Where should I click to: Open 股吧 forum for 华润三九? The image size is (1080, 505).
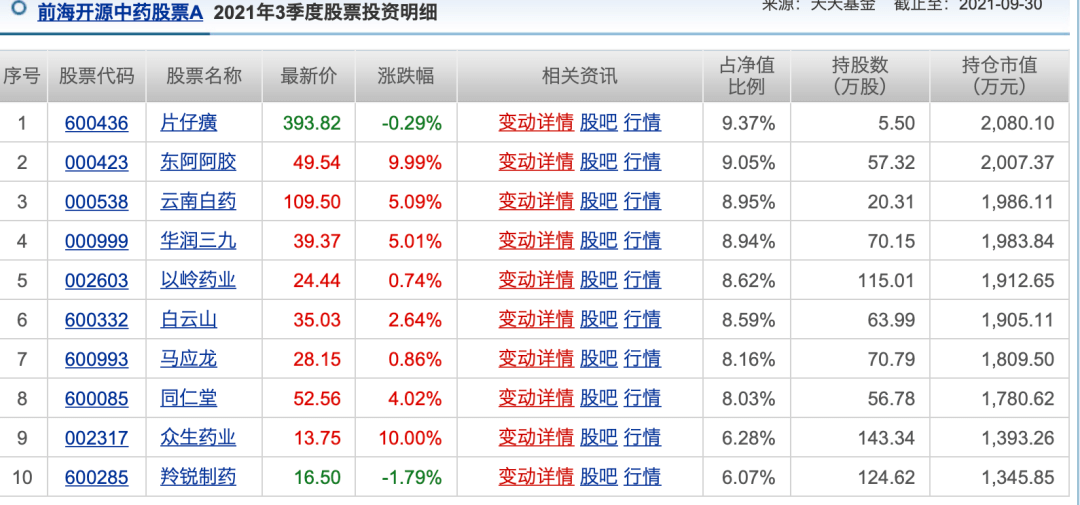coord(599,241)
